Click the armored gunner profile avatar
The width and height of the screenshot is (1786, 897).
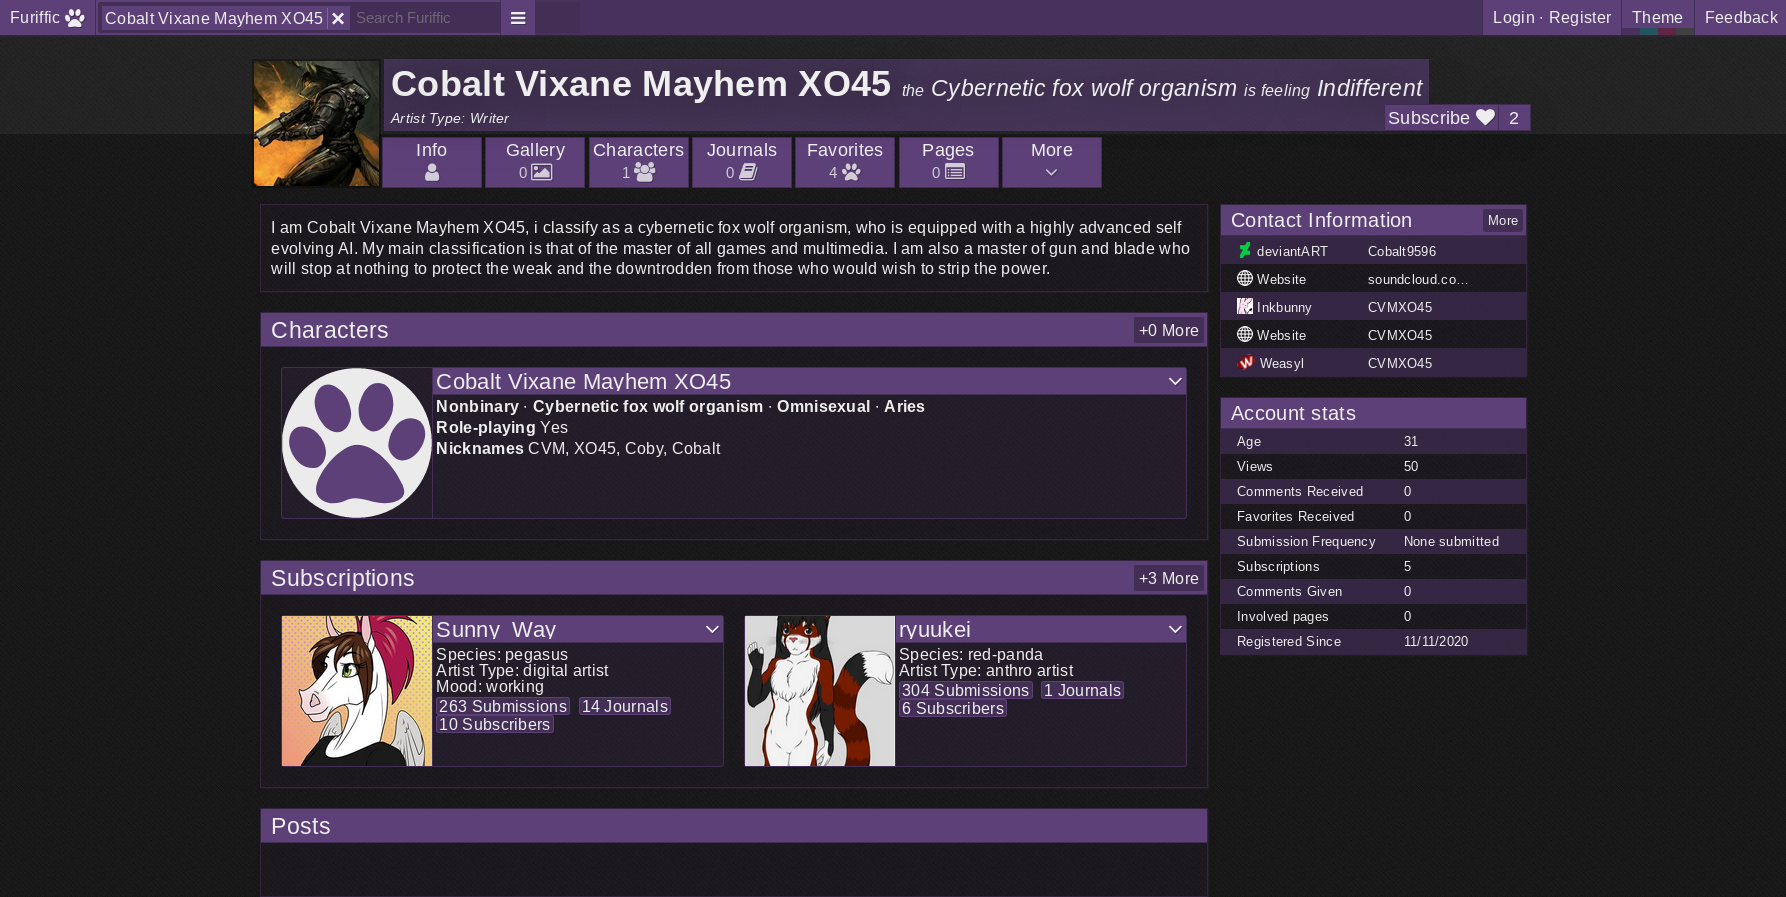tap(316, 123)
